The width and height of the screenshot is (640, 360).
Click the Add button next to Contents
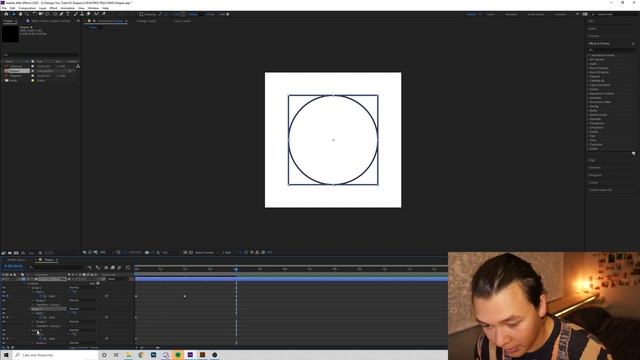tap(98, 283)
